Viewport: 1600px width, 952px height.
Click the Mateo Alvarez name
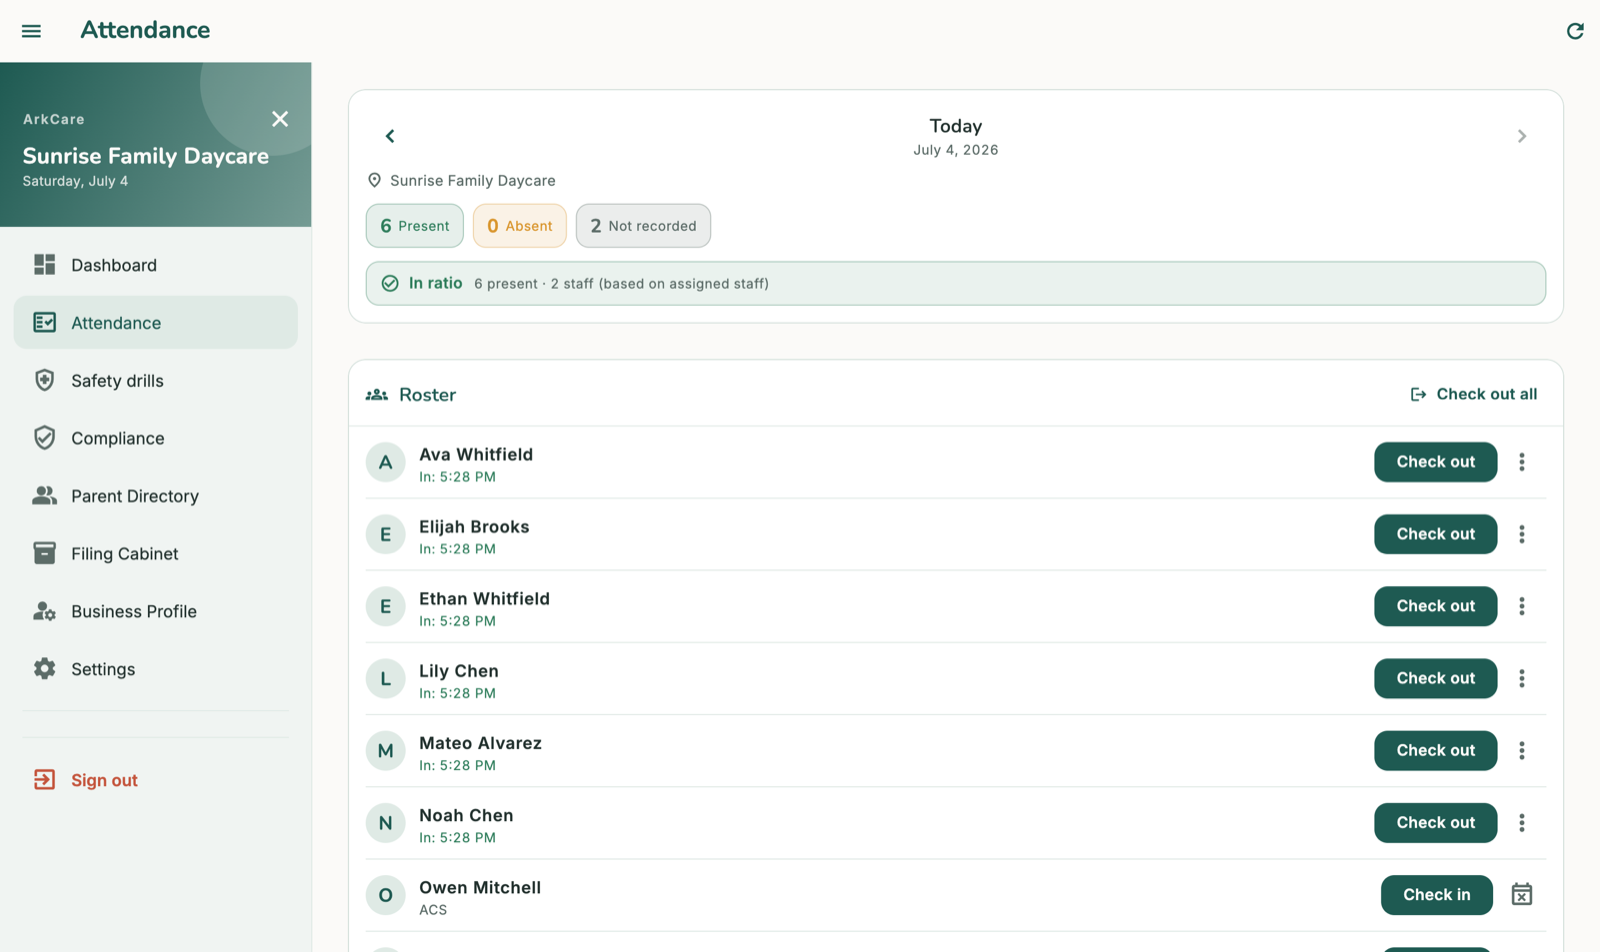click(480, 743)
